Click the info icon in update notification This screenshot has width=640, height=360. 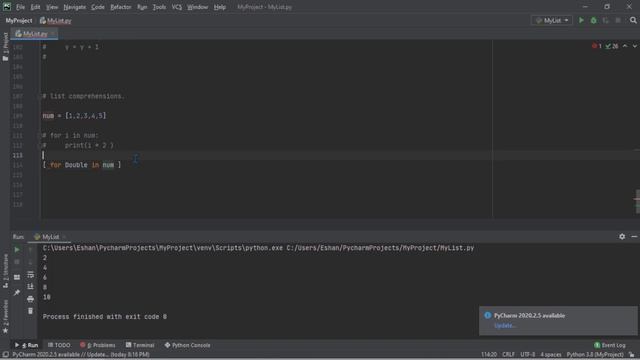487,315
